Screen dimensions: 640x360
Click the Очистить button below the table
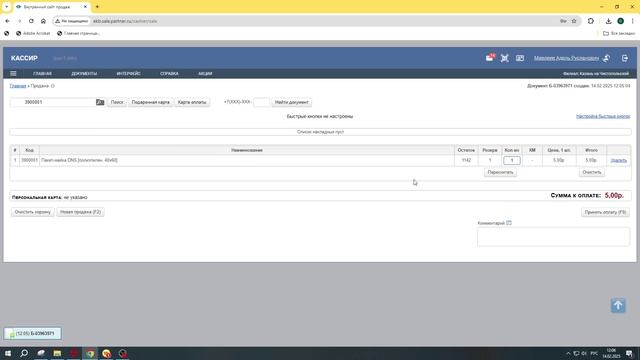(591, 172)
